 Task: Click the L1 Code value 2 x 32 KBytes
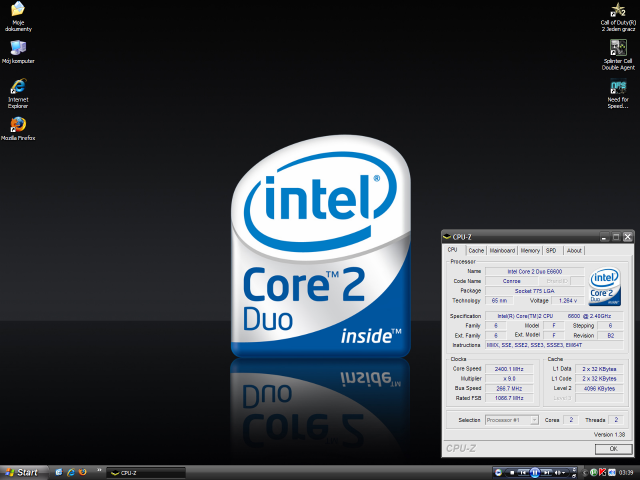tap(599, 379)
